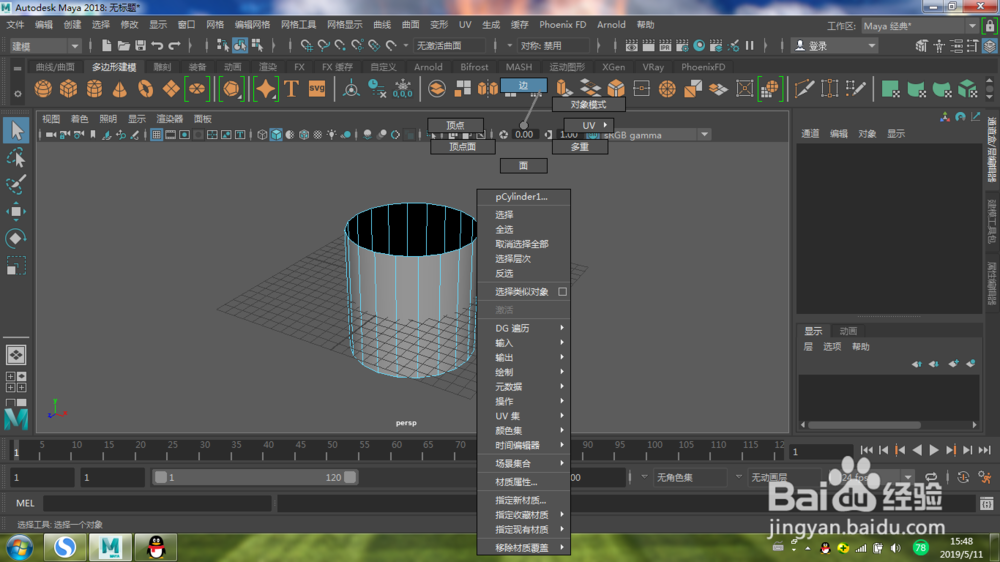Choose the Paint selection tool
1000x562 pixels.
16,184
